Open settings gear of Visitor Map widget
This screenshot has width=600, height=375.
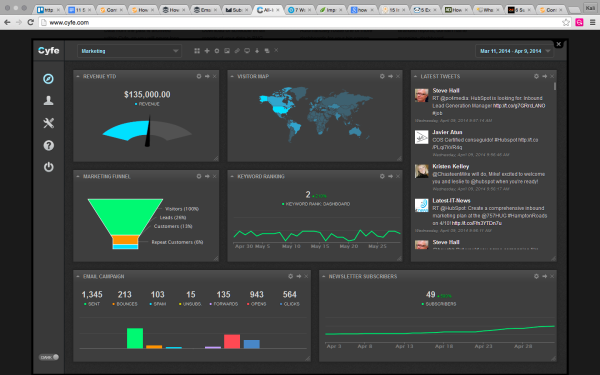(x=382, y=77)
